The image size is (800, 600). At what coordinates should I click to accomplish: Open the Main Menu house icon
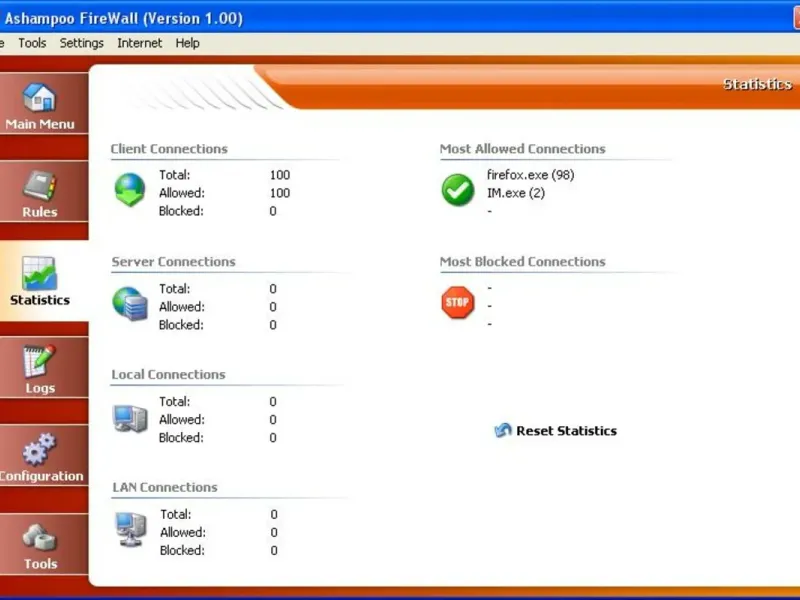click(x=39, y=97)
